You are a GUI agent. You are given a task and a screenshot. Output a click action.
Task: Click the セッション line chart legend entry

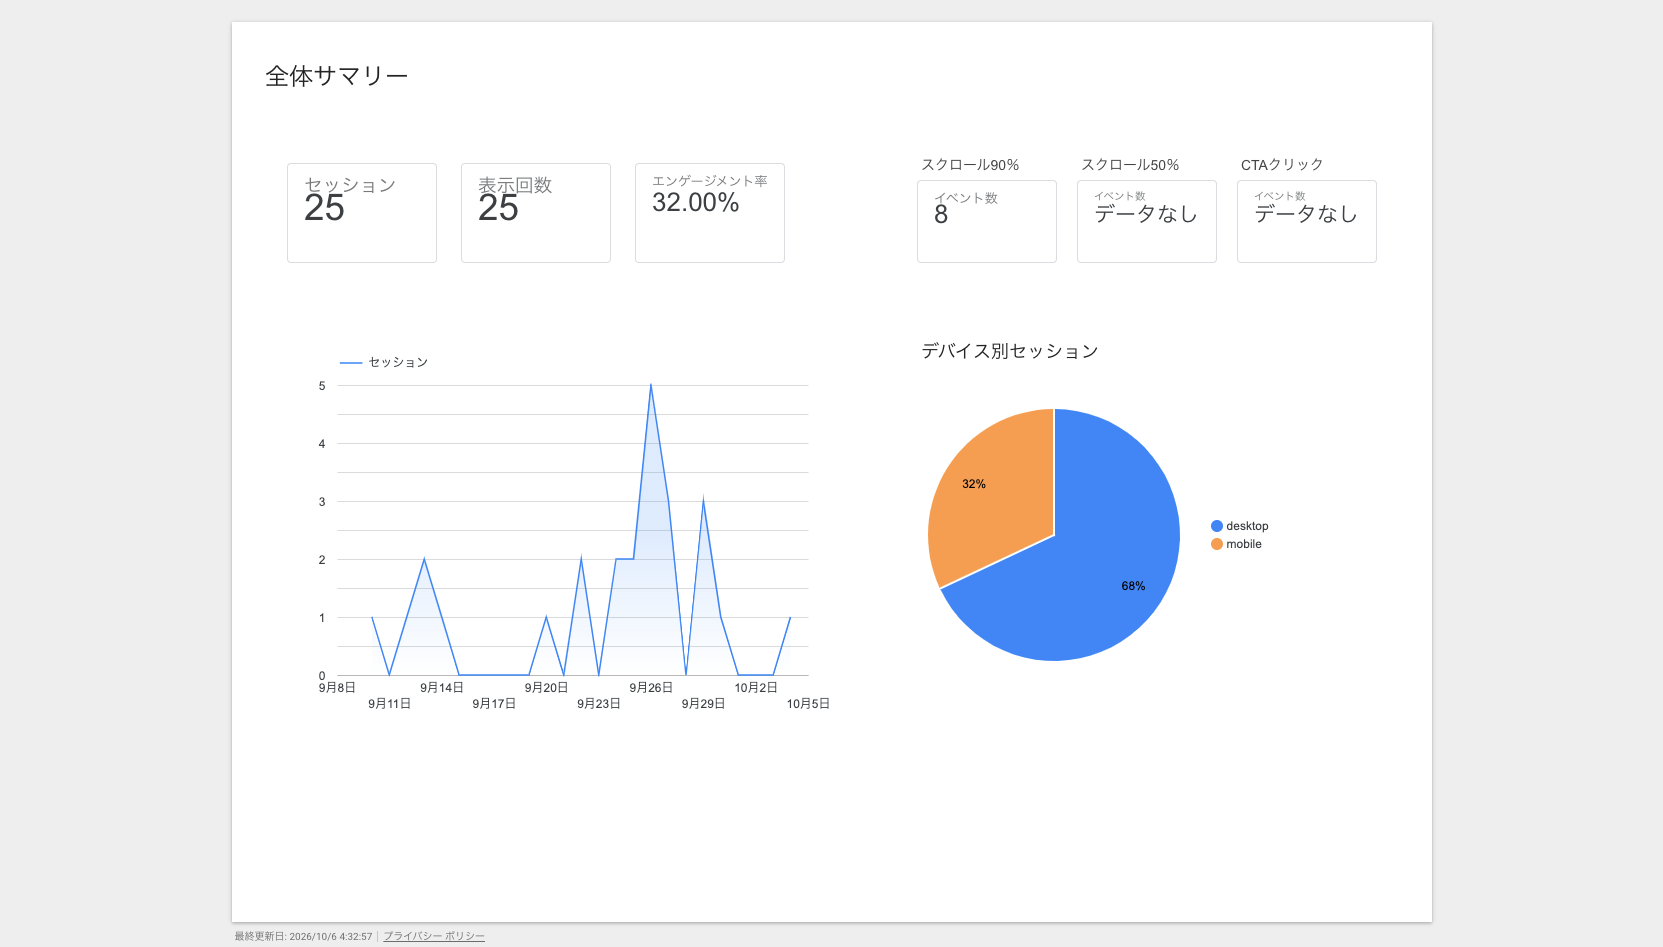(x=384, y=362)
